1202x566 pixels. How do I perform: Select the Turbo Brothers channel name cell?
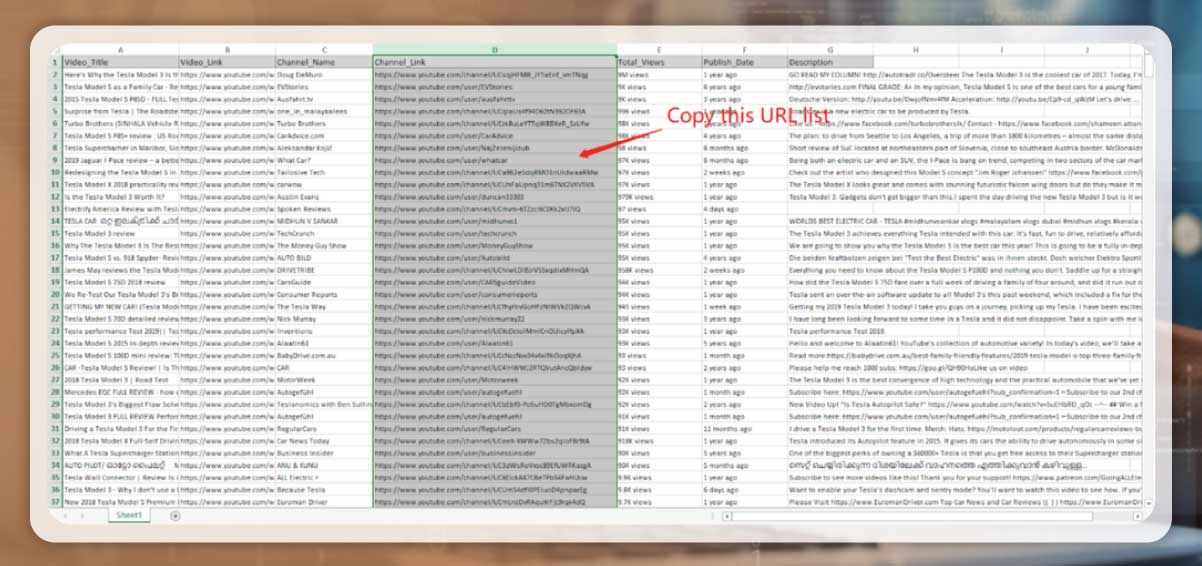click(324, 124)
